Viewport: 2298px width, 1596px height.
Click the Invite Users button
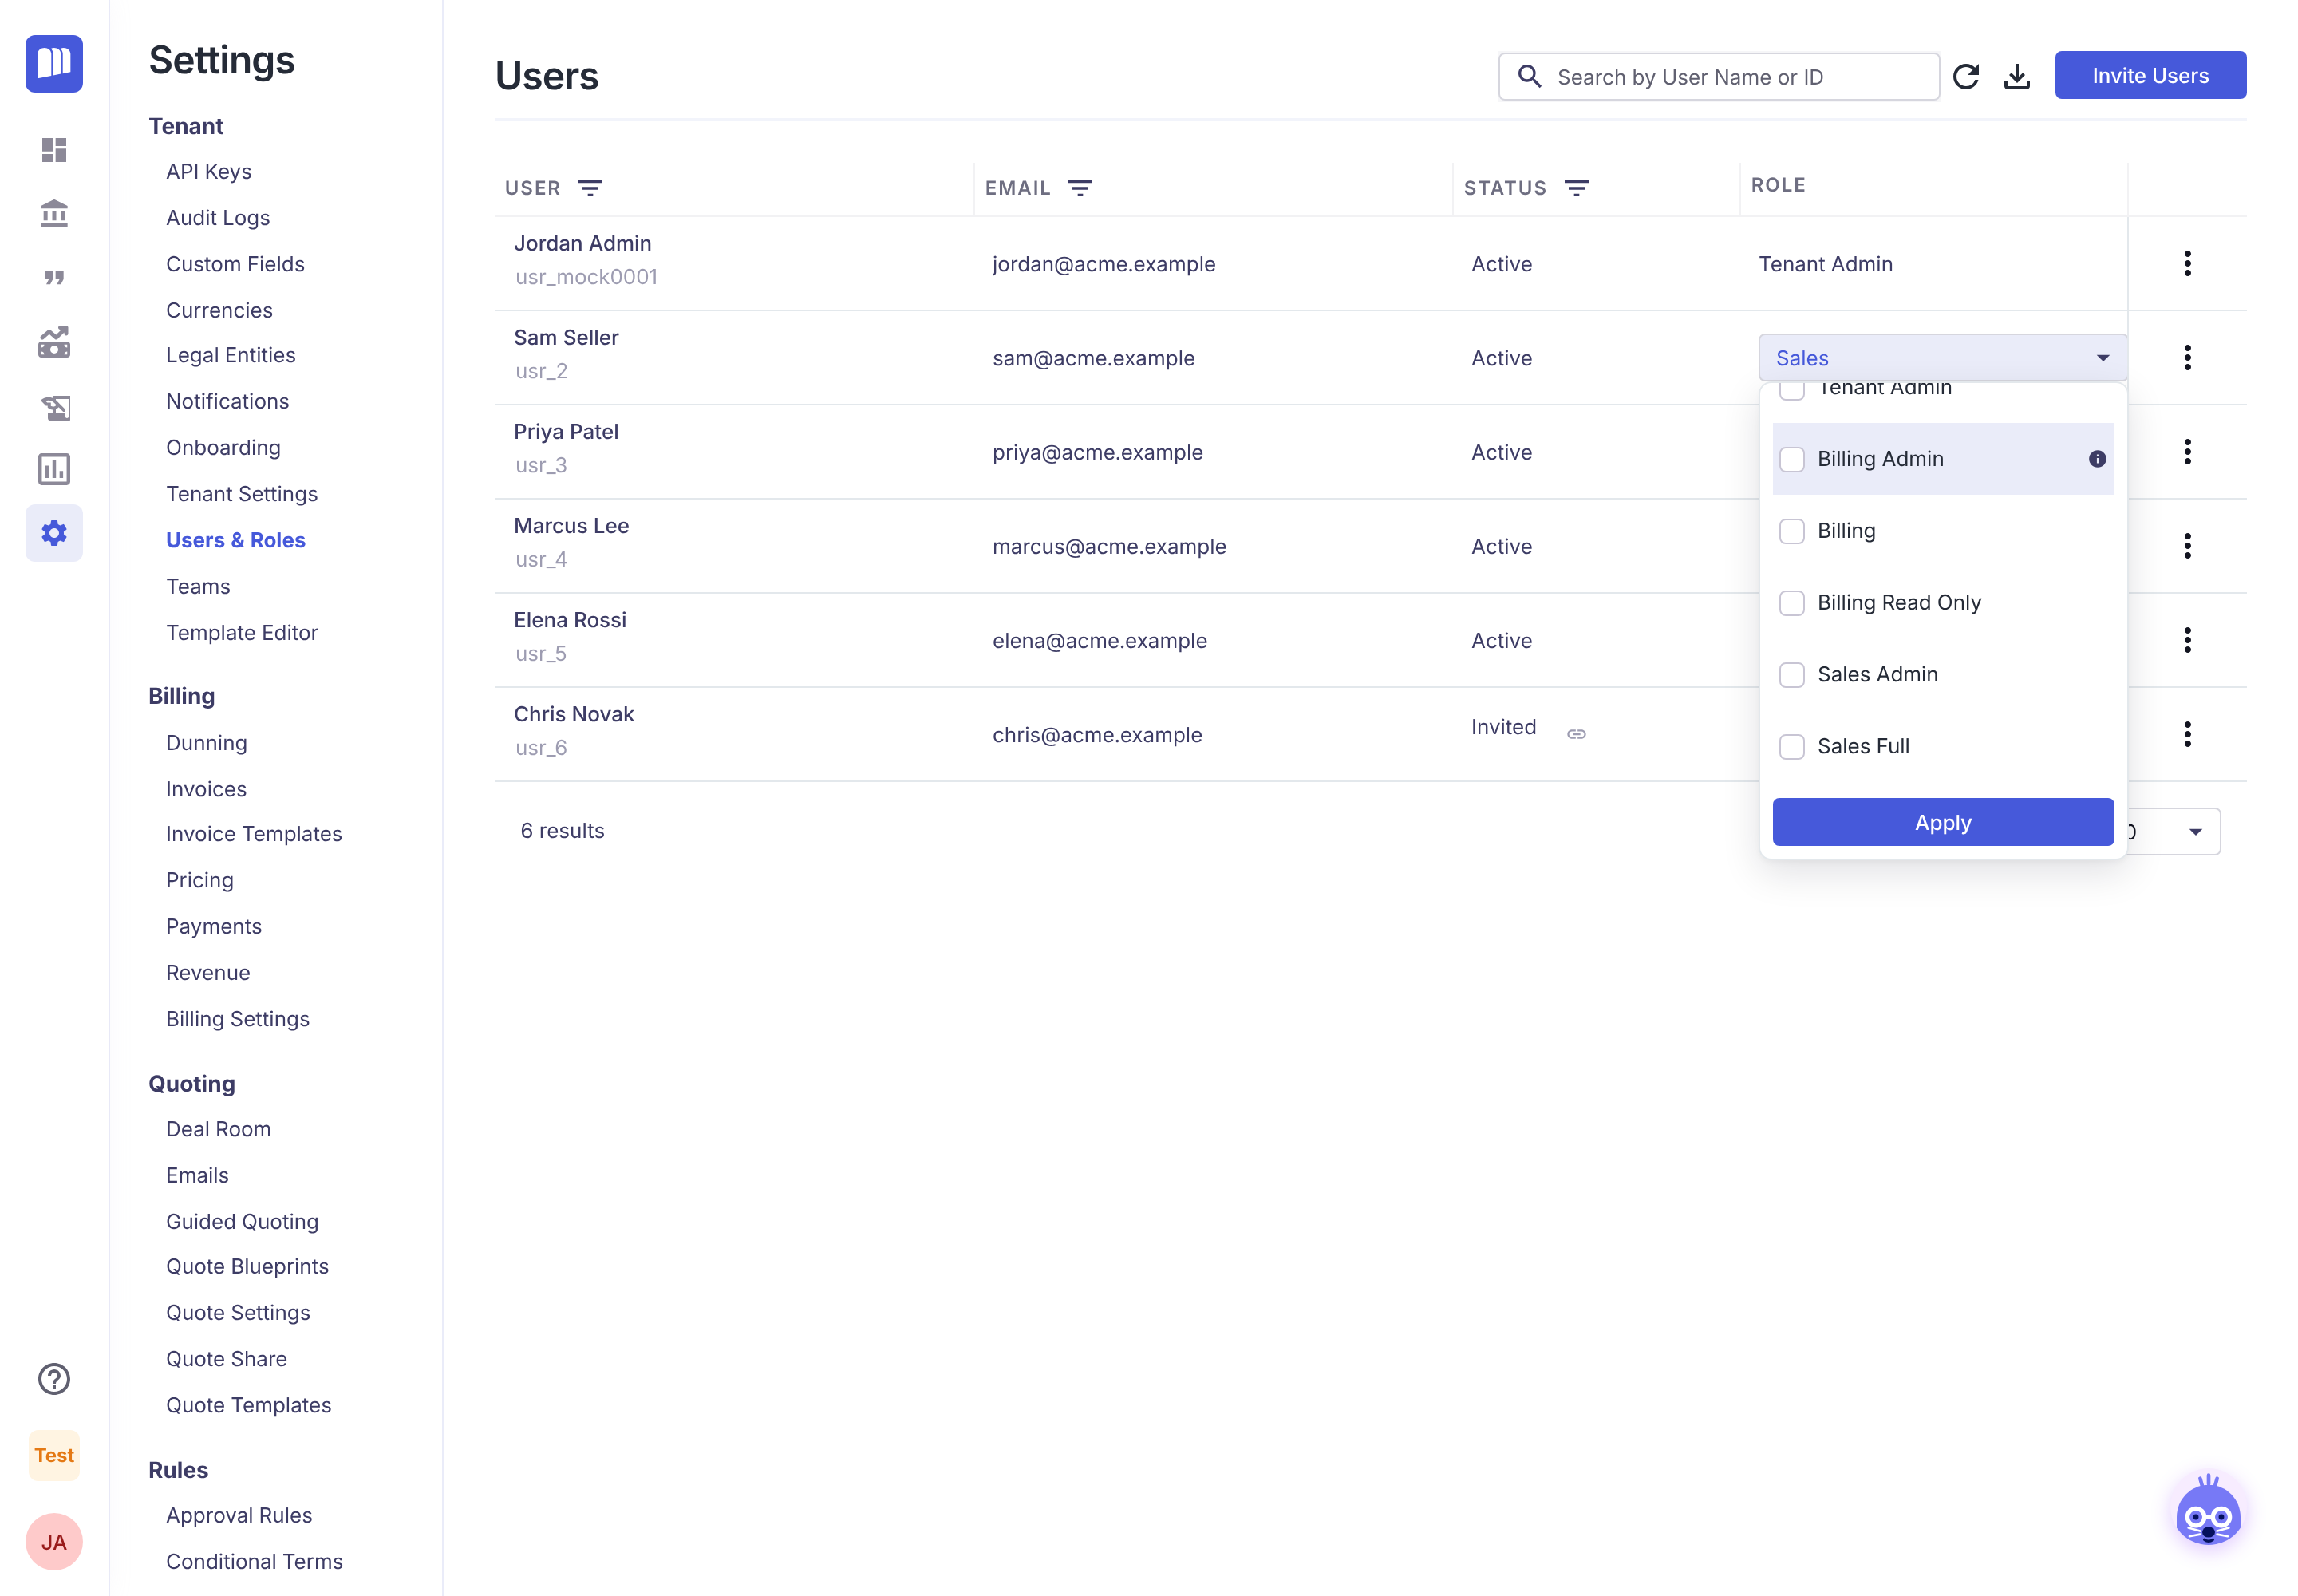click(x=2150, y=75)
